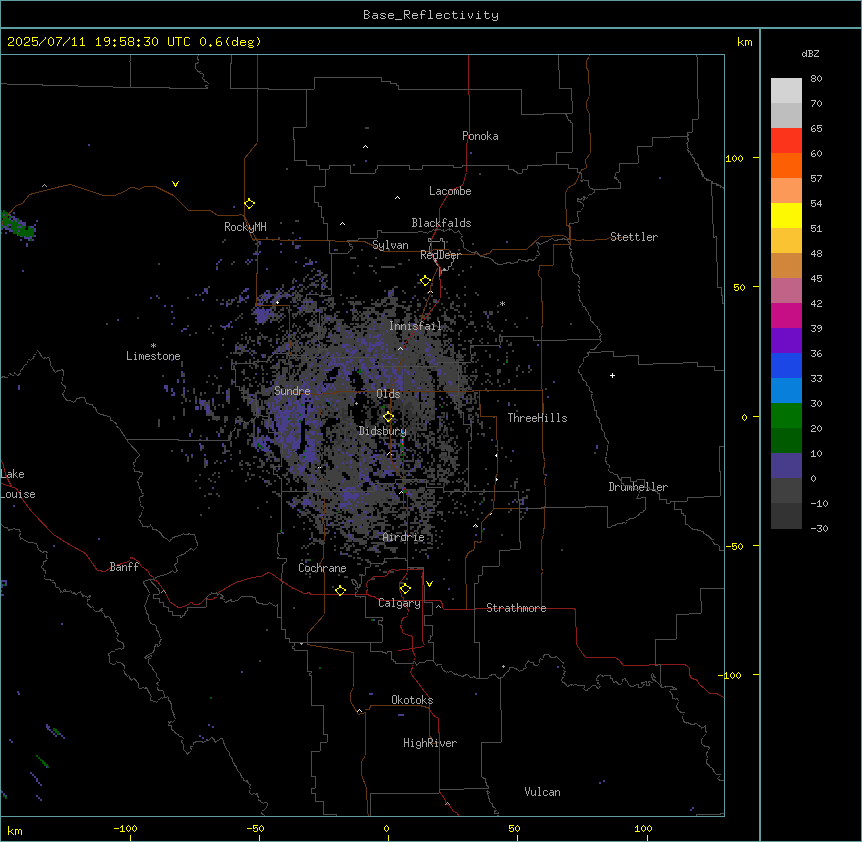Select the bright yellow swatch in dBZ legend
Image resolution: width=862 pixels, height=842 pixels.
pos(786,215)
